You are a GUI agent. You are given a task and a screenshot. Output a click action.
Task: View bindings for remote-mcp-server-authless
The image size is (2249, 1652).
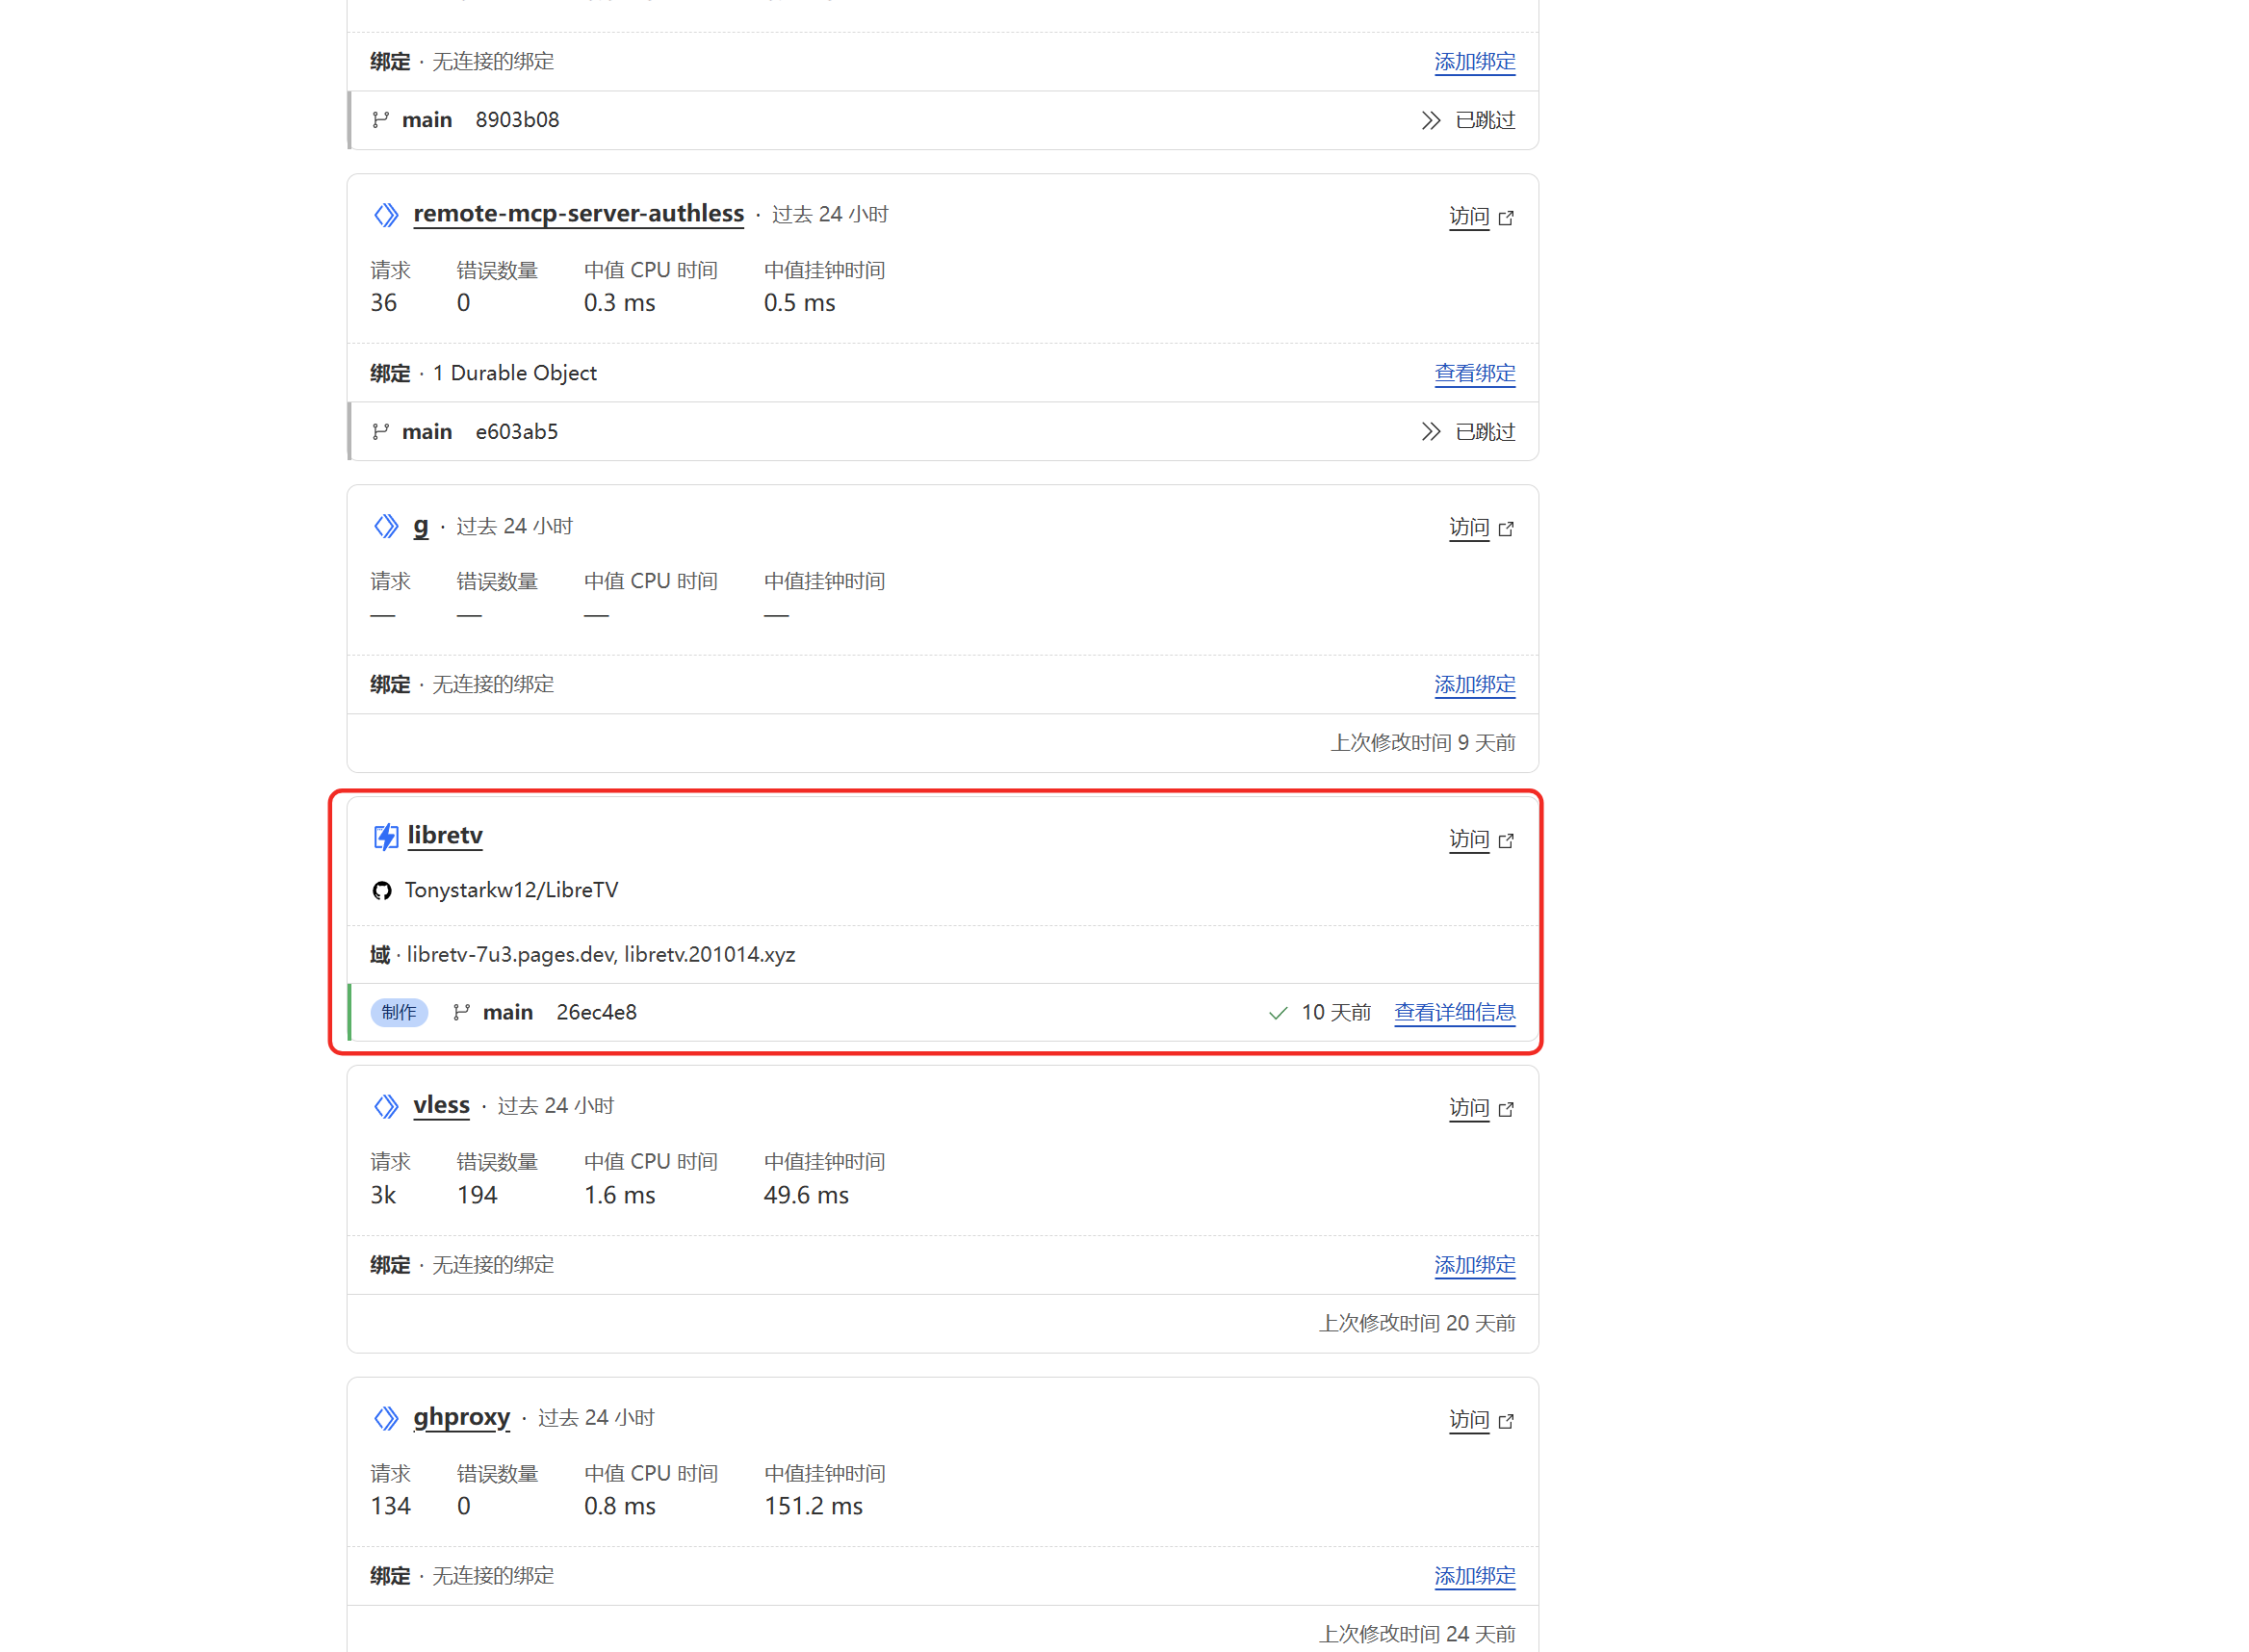click(x=1474, y=373)
